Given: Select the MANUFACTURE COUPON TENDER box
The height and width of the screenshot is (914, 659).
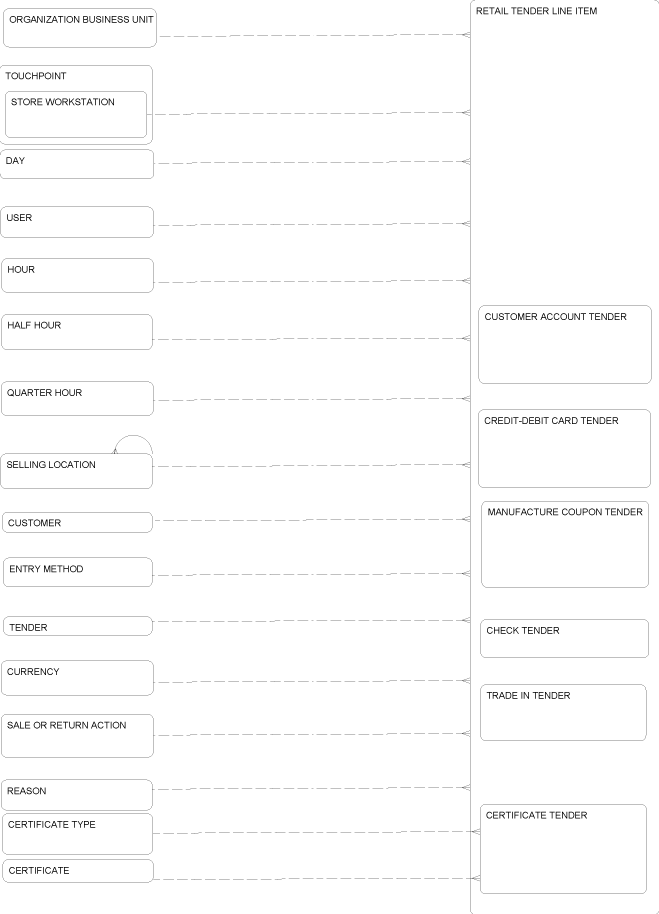Looking at the screenshot, I should click(x=565, y=544).
